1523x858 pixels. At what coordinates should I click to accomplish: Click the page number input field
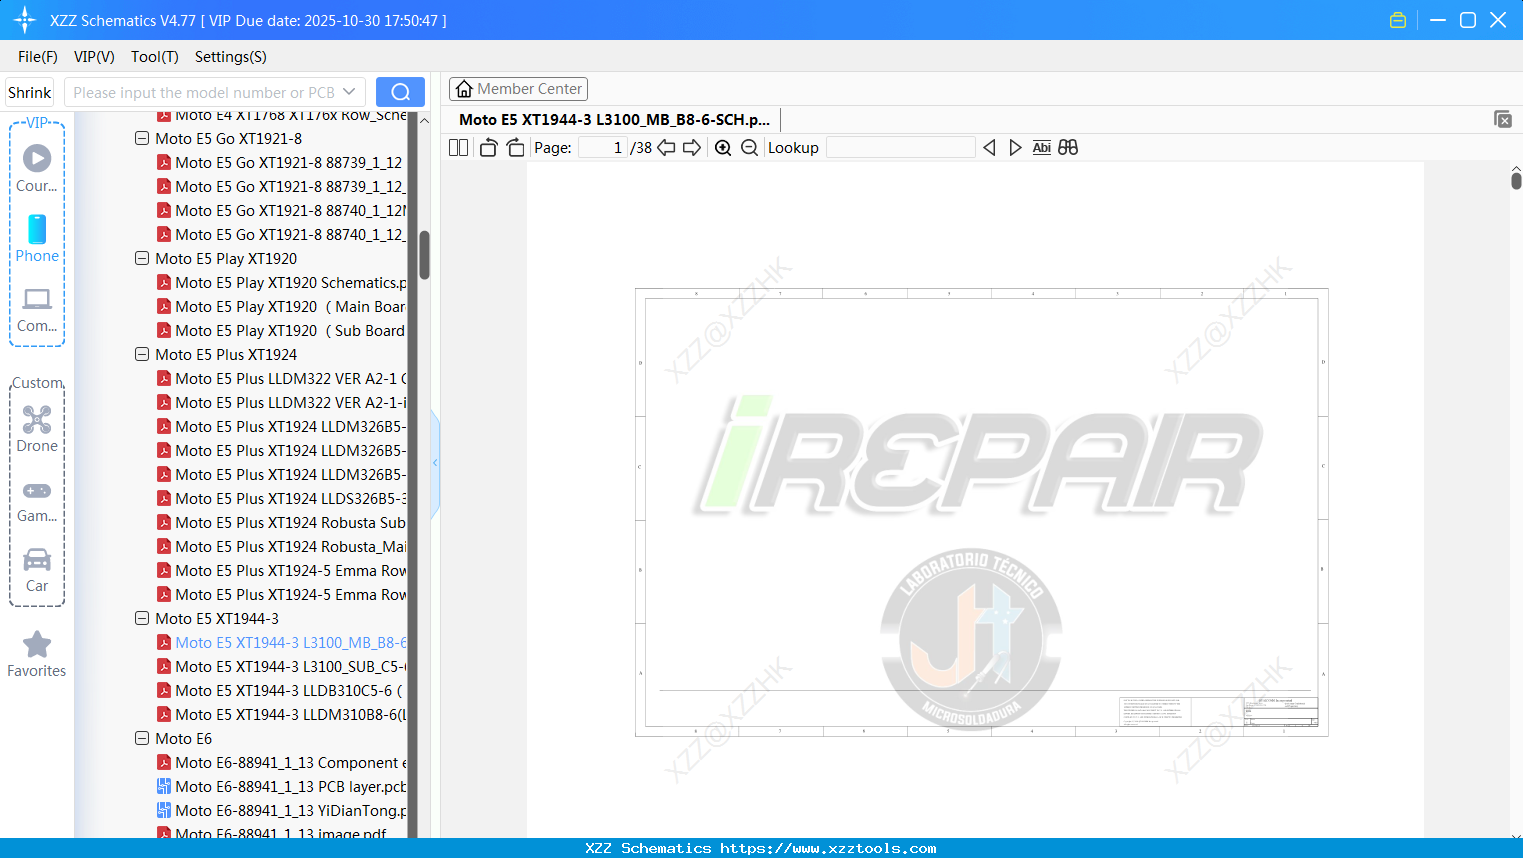(x=604, y=147)
